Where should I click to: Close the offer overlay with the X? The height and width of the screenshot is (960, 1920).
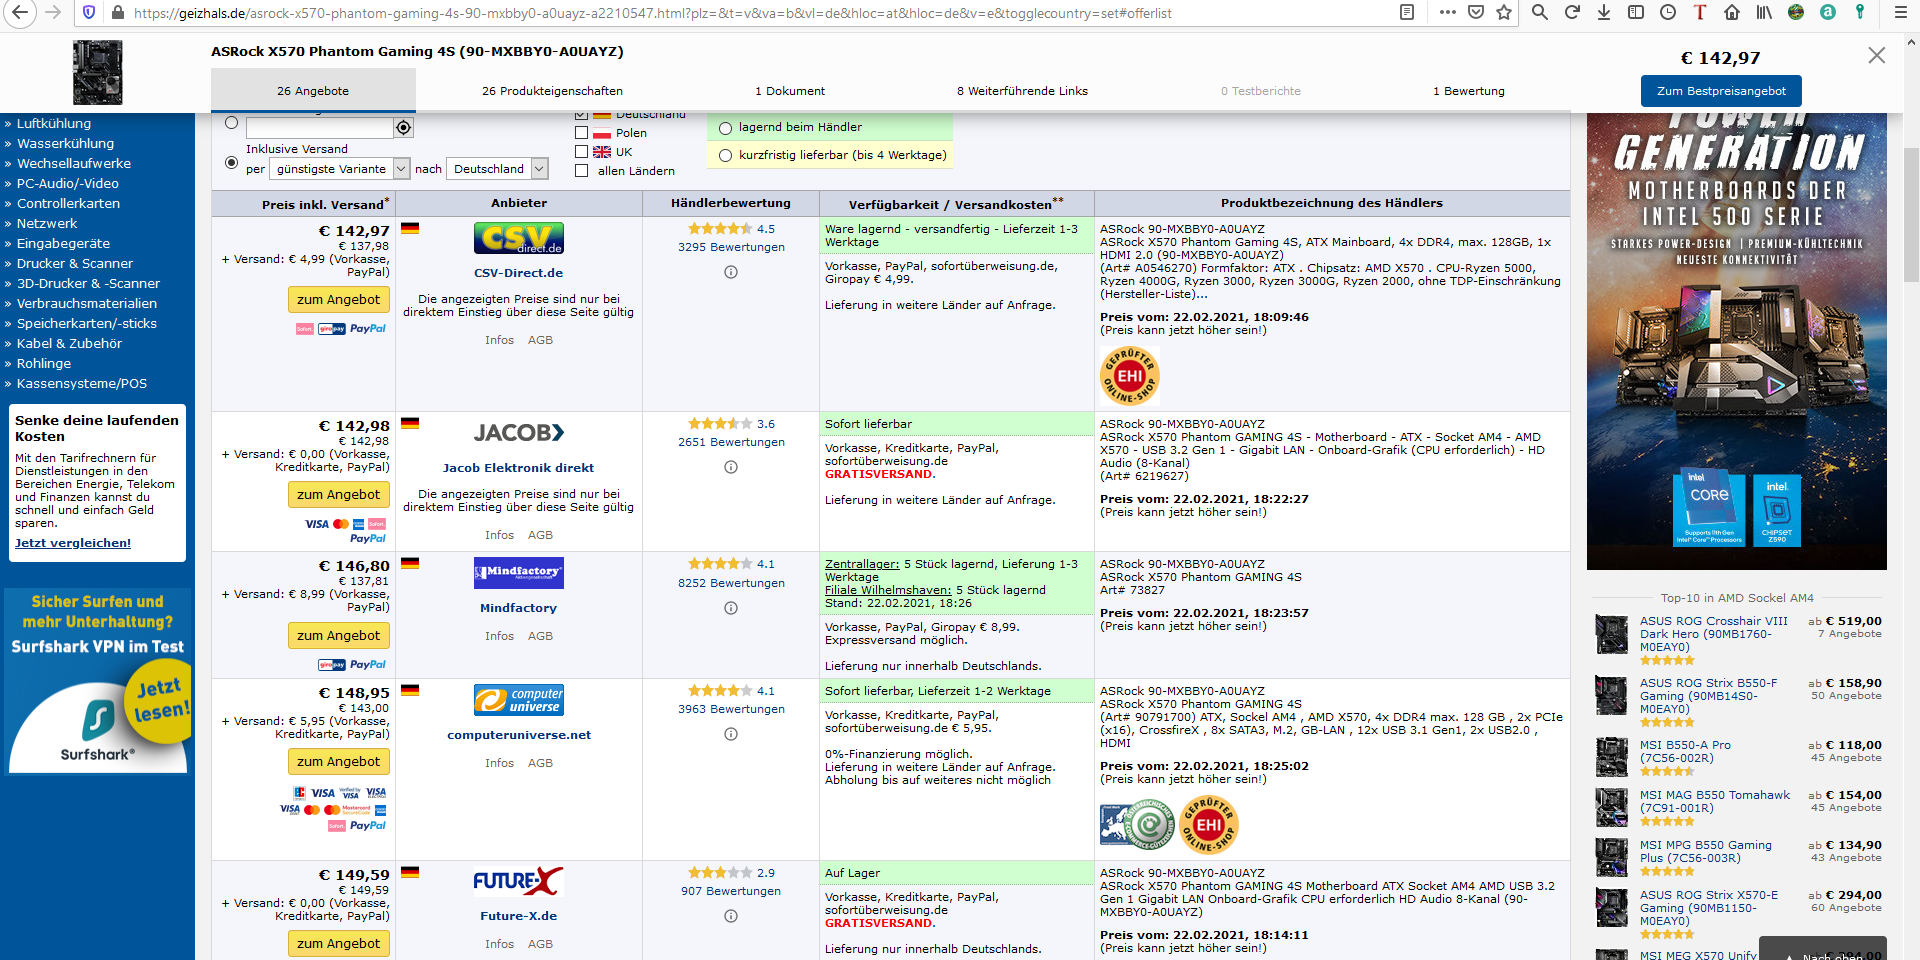1877,55
